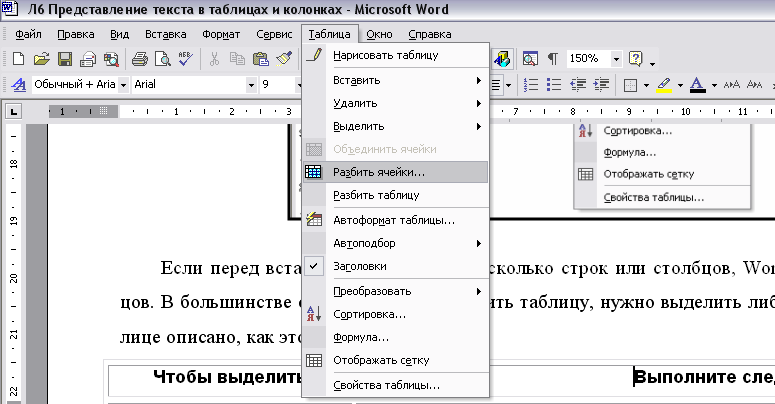Click the Copy icon
The width and height of the screenshot is (775, 404).
point(237,59)
